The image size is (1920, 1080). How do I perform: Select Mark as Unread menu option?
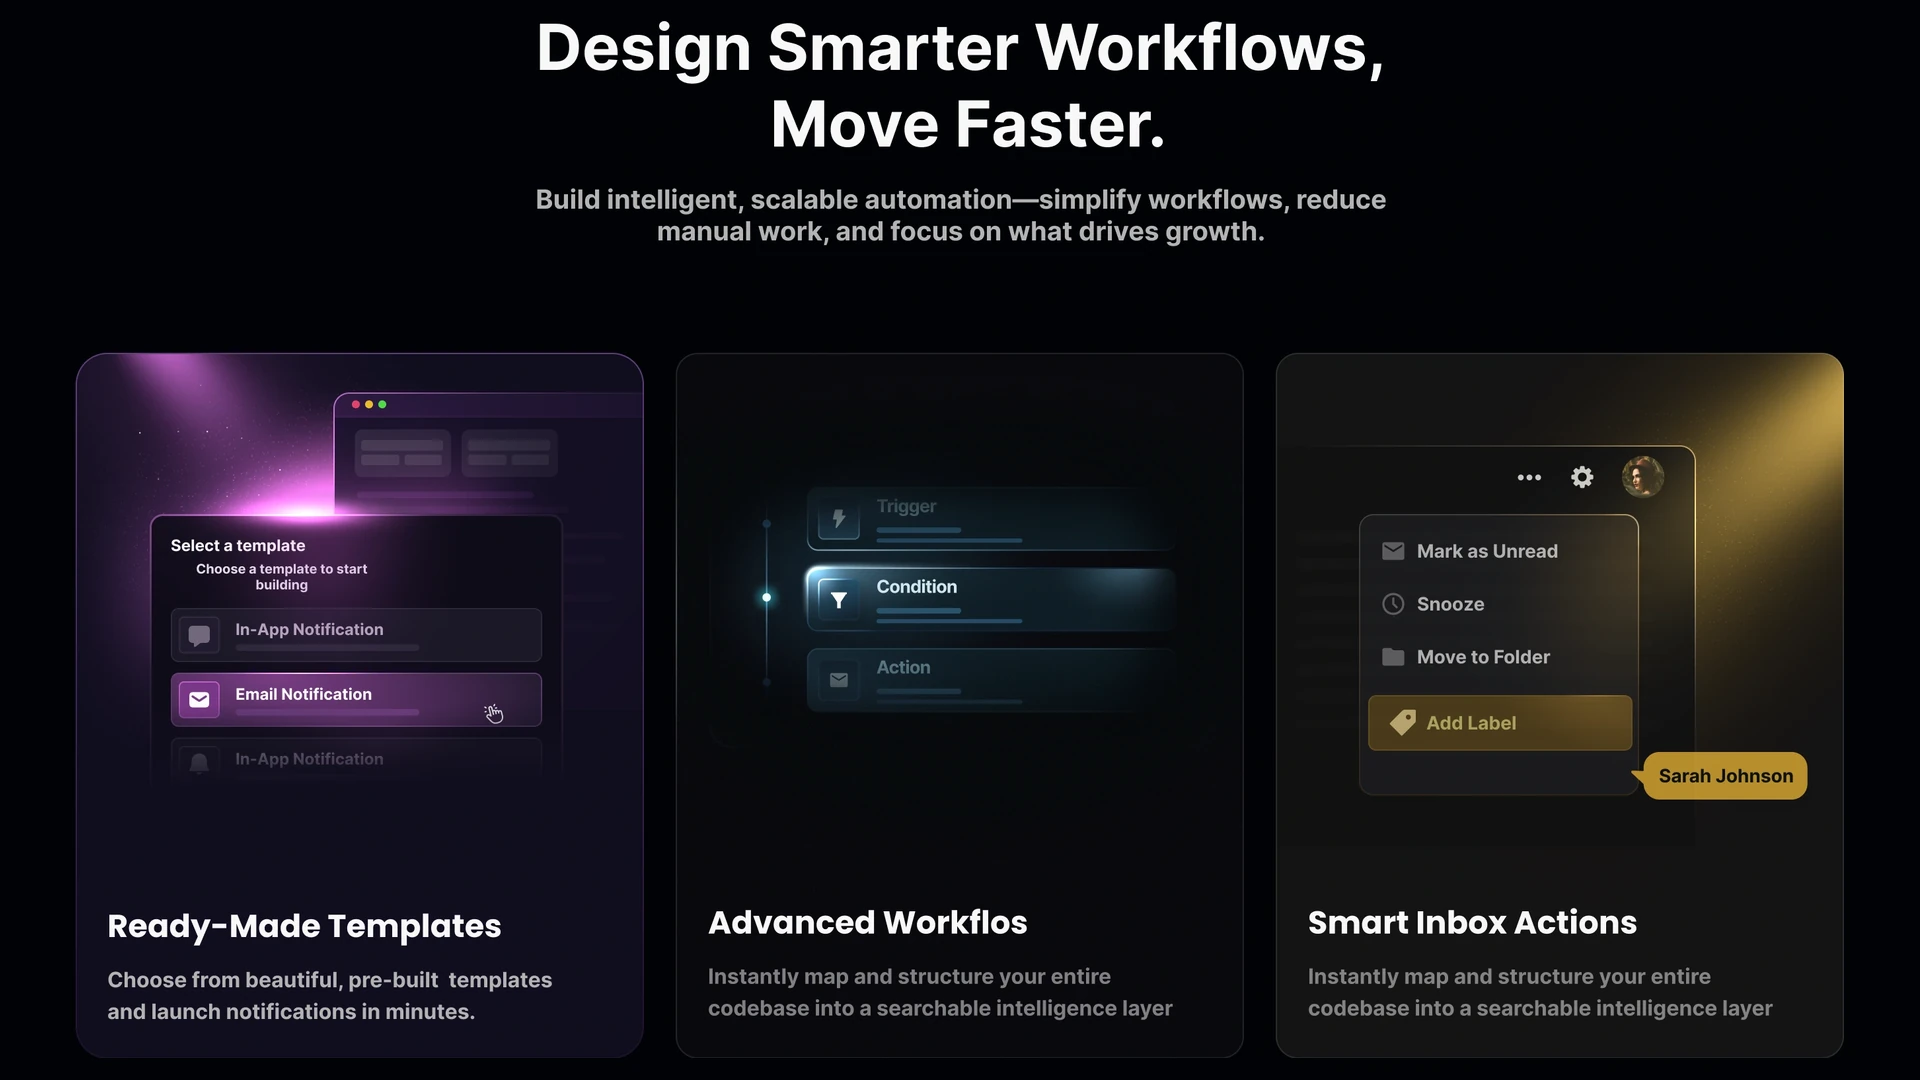tap(1499, 551)
